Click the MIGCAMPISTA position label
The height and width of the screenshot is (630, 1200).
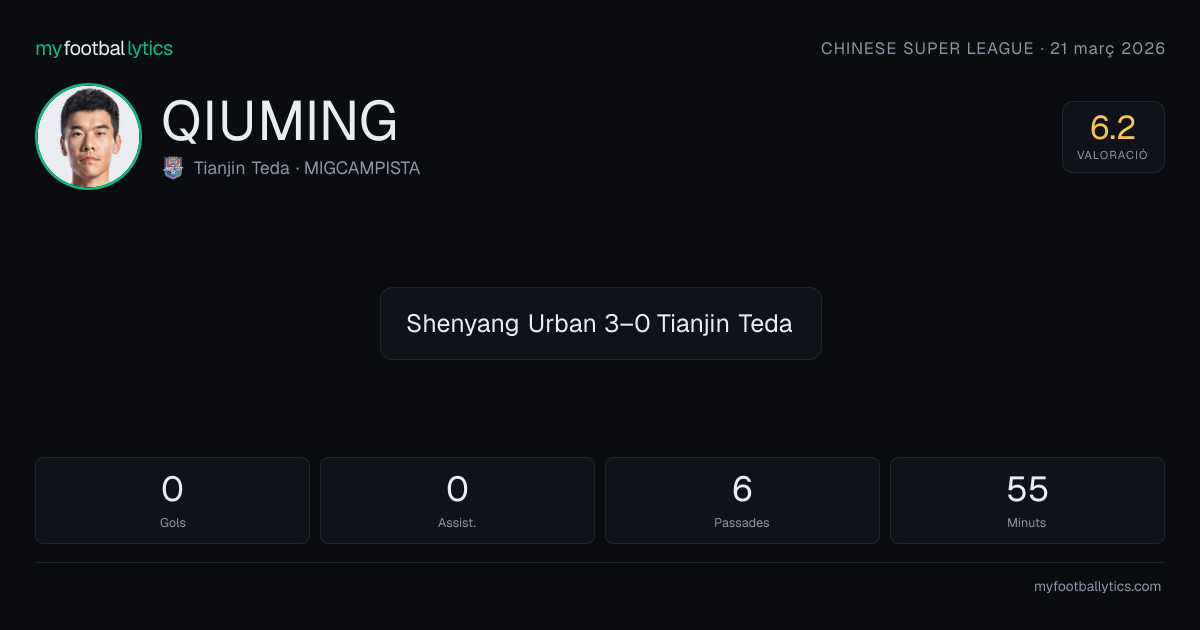pyautogui.click(x=362, y=168)
